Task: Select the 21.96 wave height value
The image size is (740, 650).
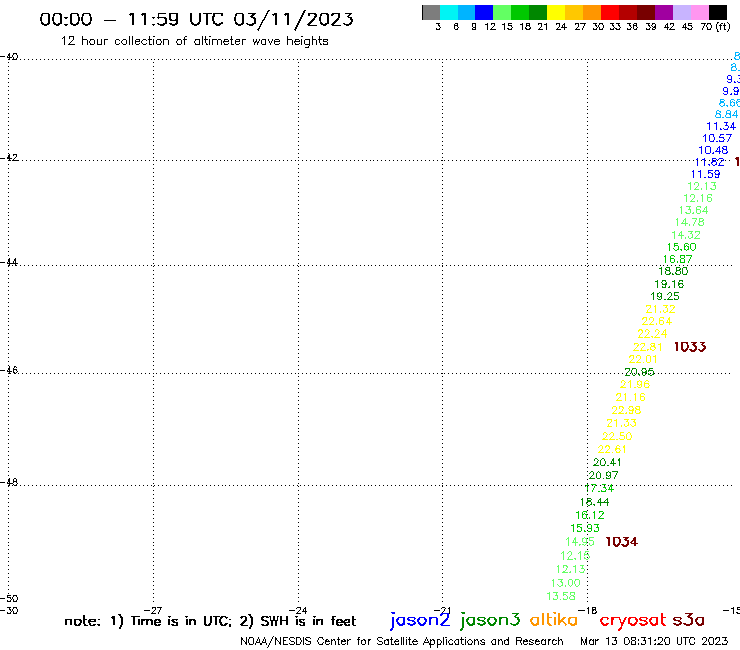Action: pyautogui.click(x=635, y=385)
